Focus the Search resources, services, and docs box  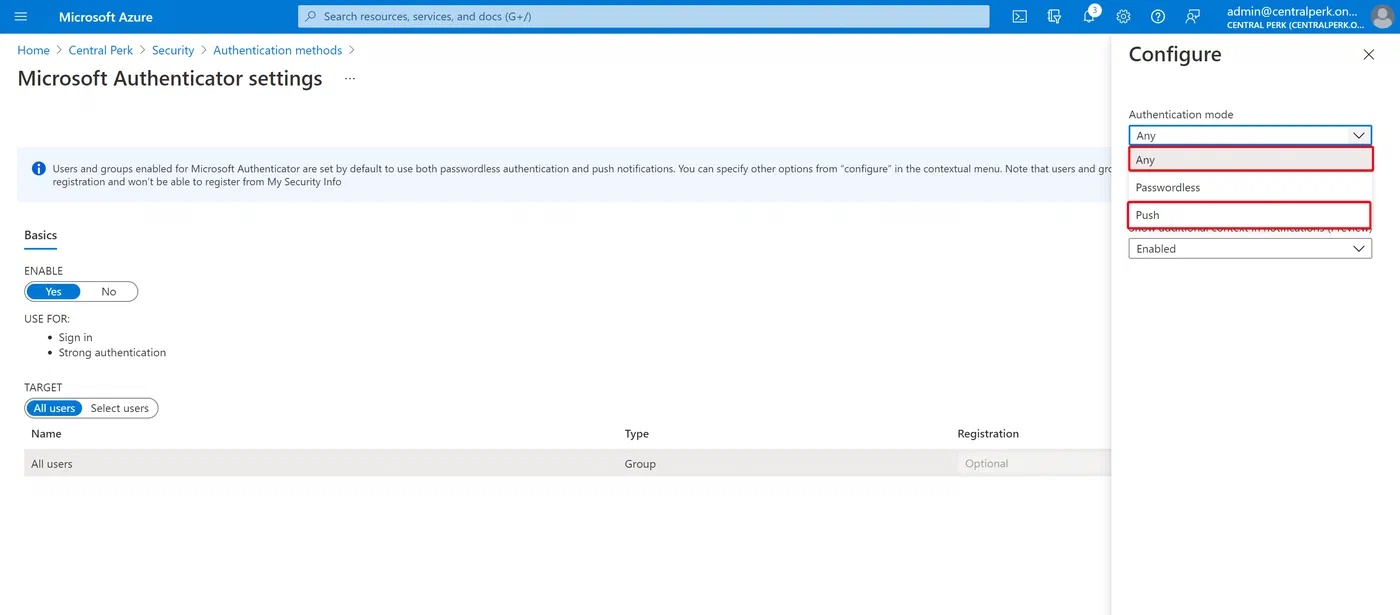tap(643, 17)
